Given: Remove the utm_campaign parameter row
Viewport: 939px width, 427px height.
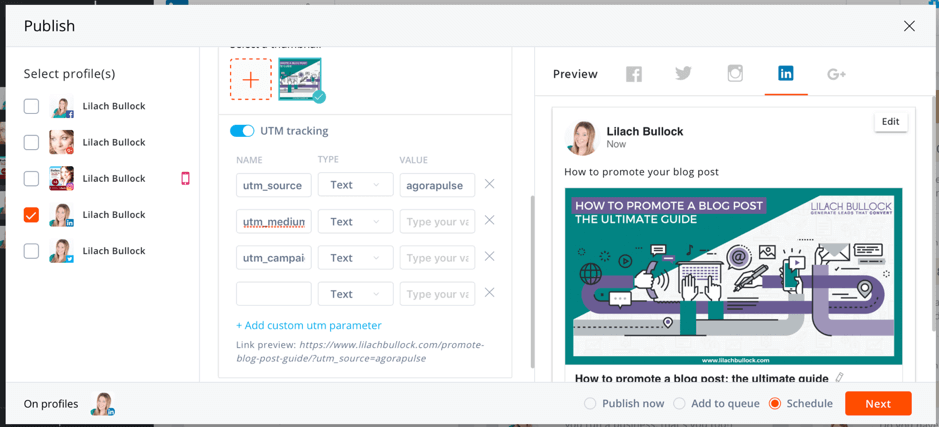Looking at the screenshot, I should coord(489,257).
